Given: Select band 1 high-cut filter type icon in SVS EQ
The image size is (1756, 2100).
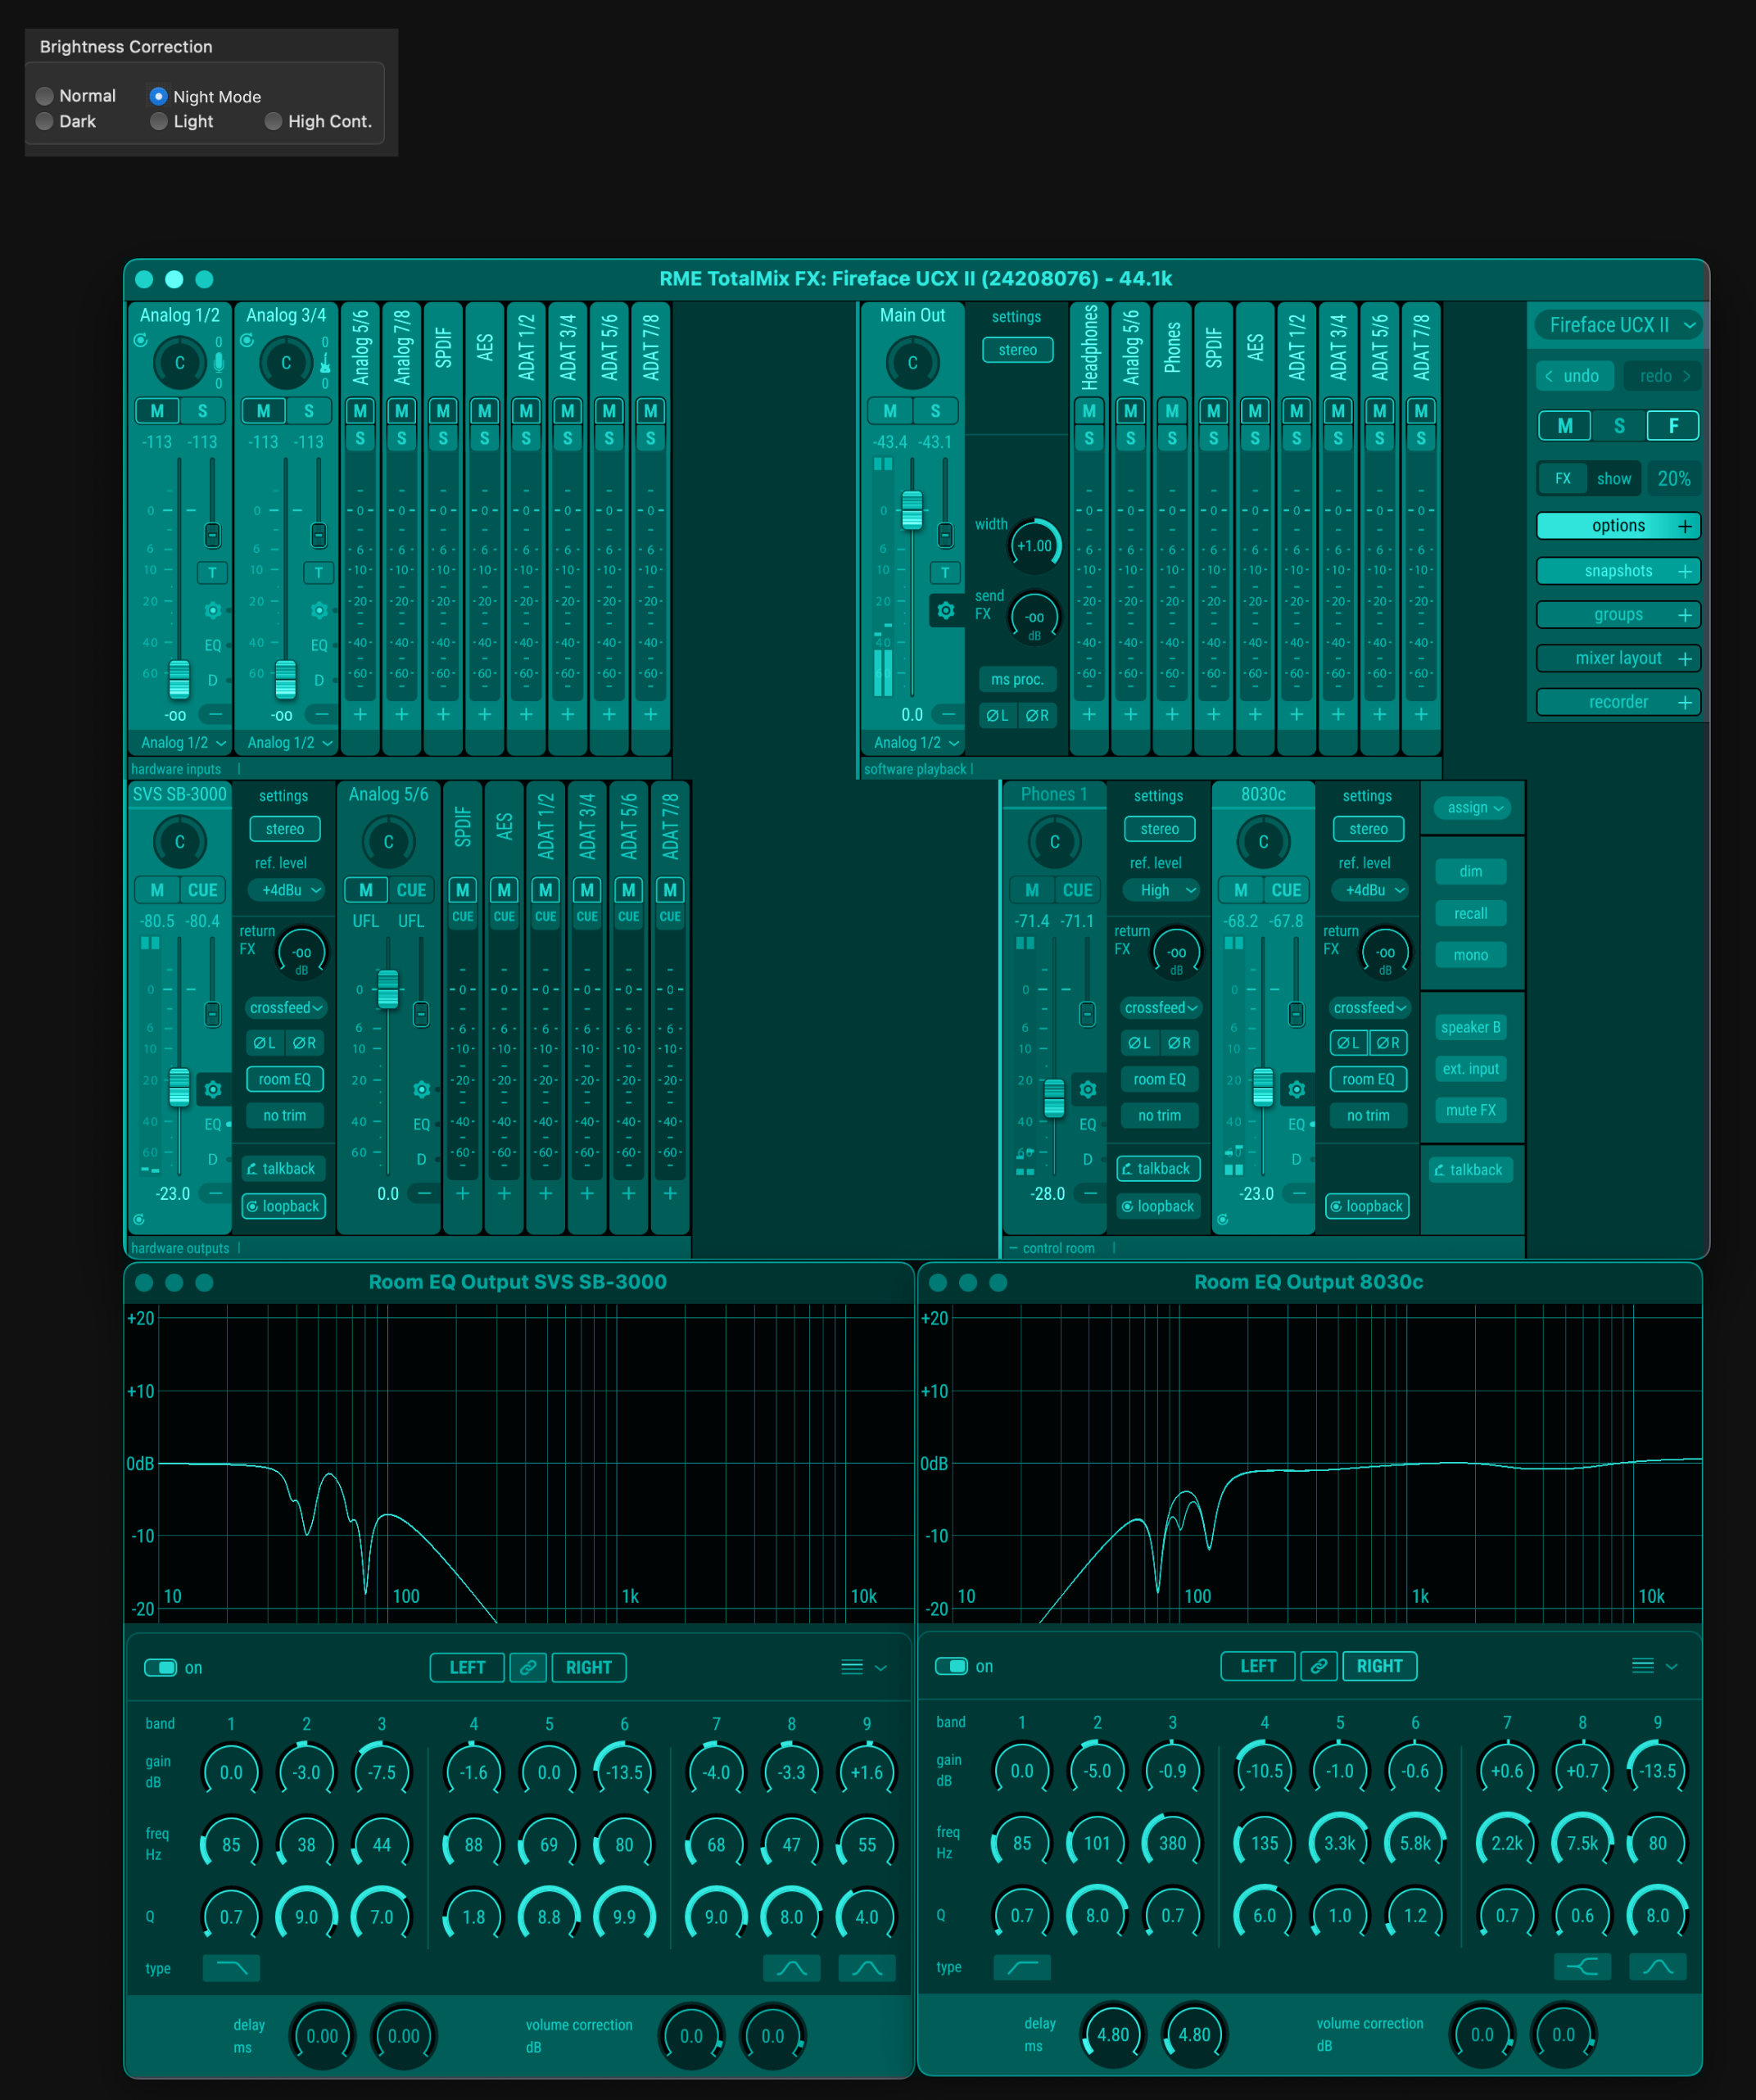Looking at the screenshot, I should point(231,1968).
